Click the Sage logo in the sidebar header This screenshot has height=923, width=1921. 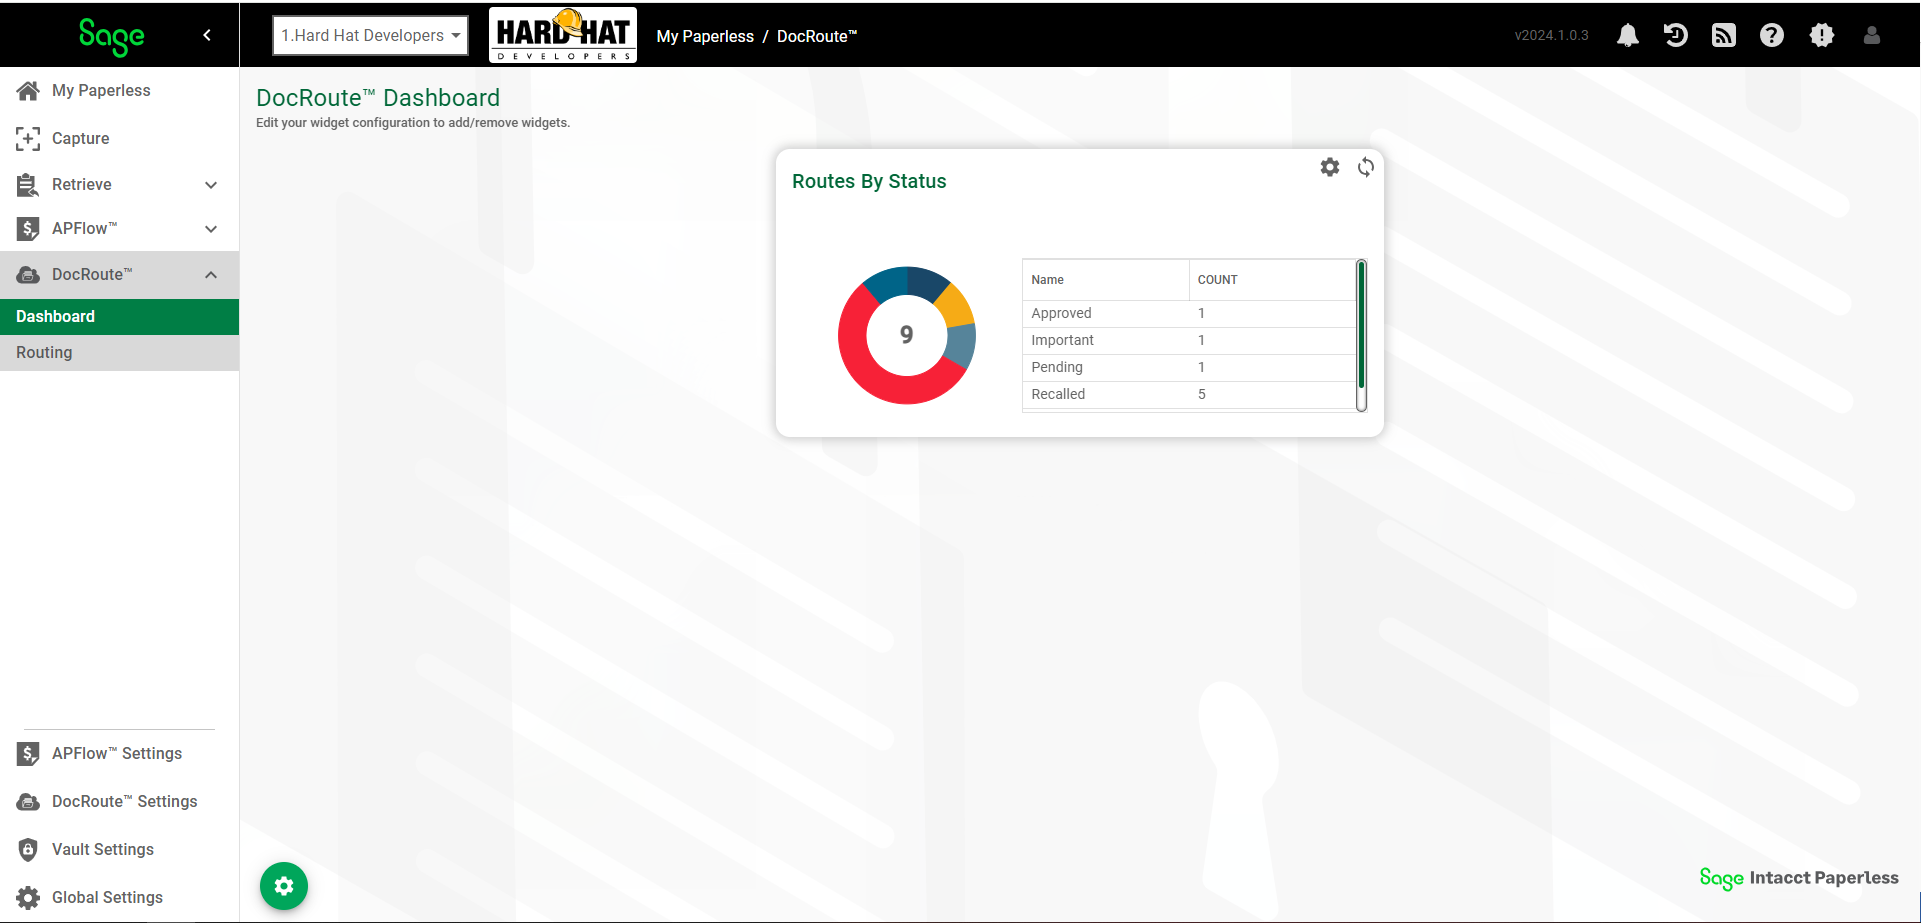point(112,36)
